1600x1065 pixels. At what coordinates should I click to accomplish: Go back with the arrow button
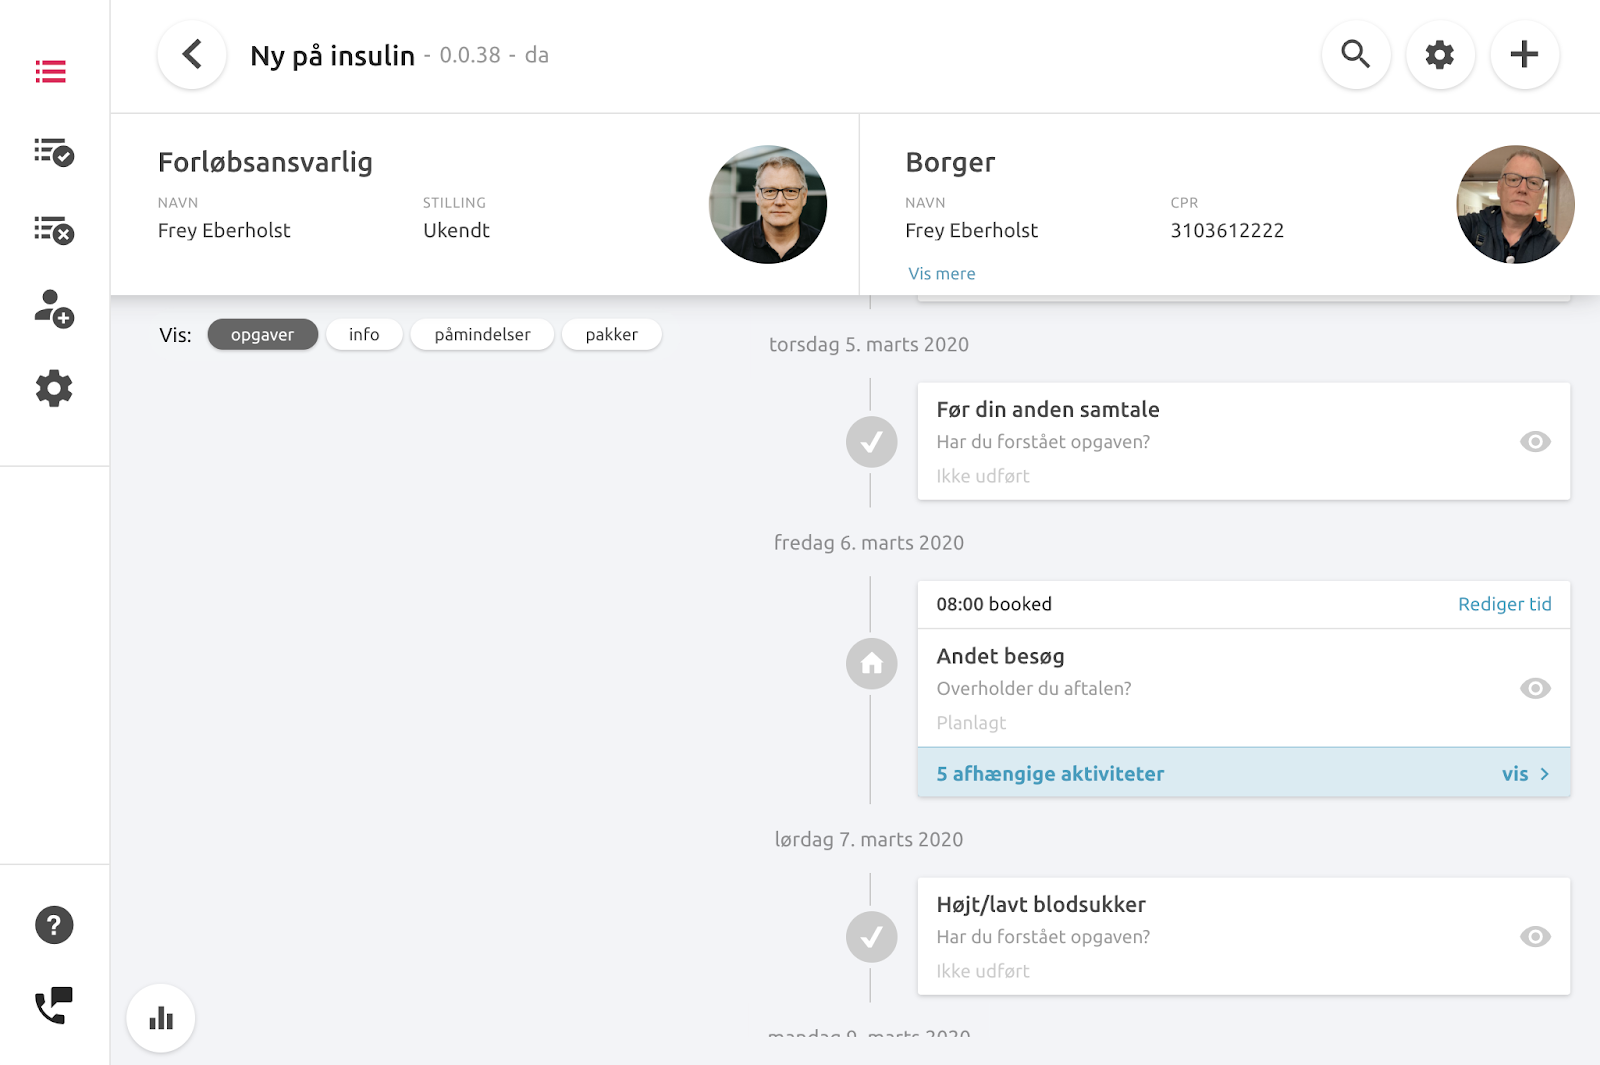click(x=192, y=54)
